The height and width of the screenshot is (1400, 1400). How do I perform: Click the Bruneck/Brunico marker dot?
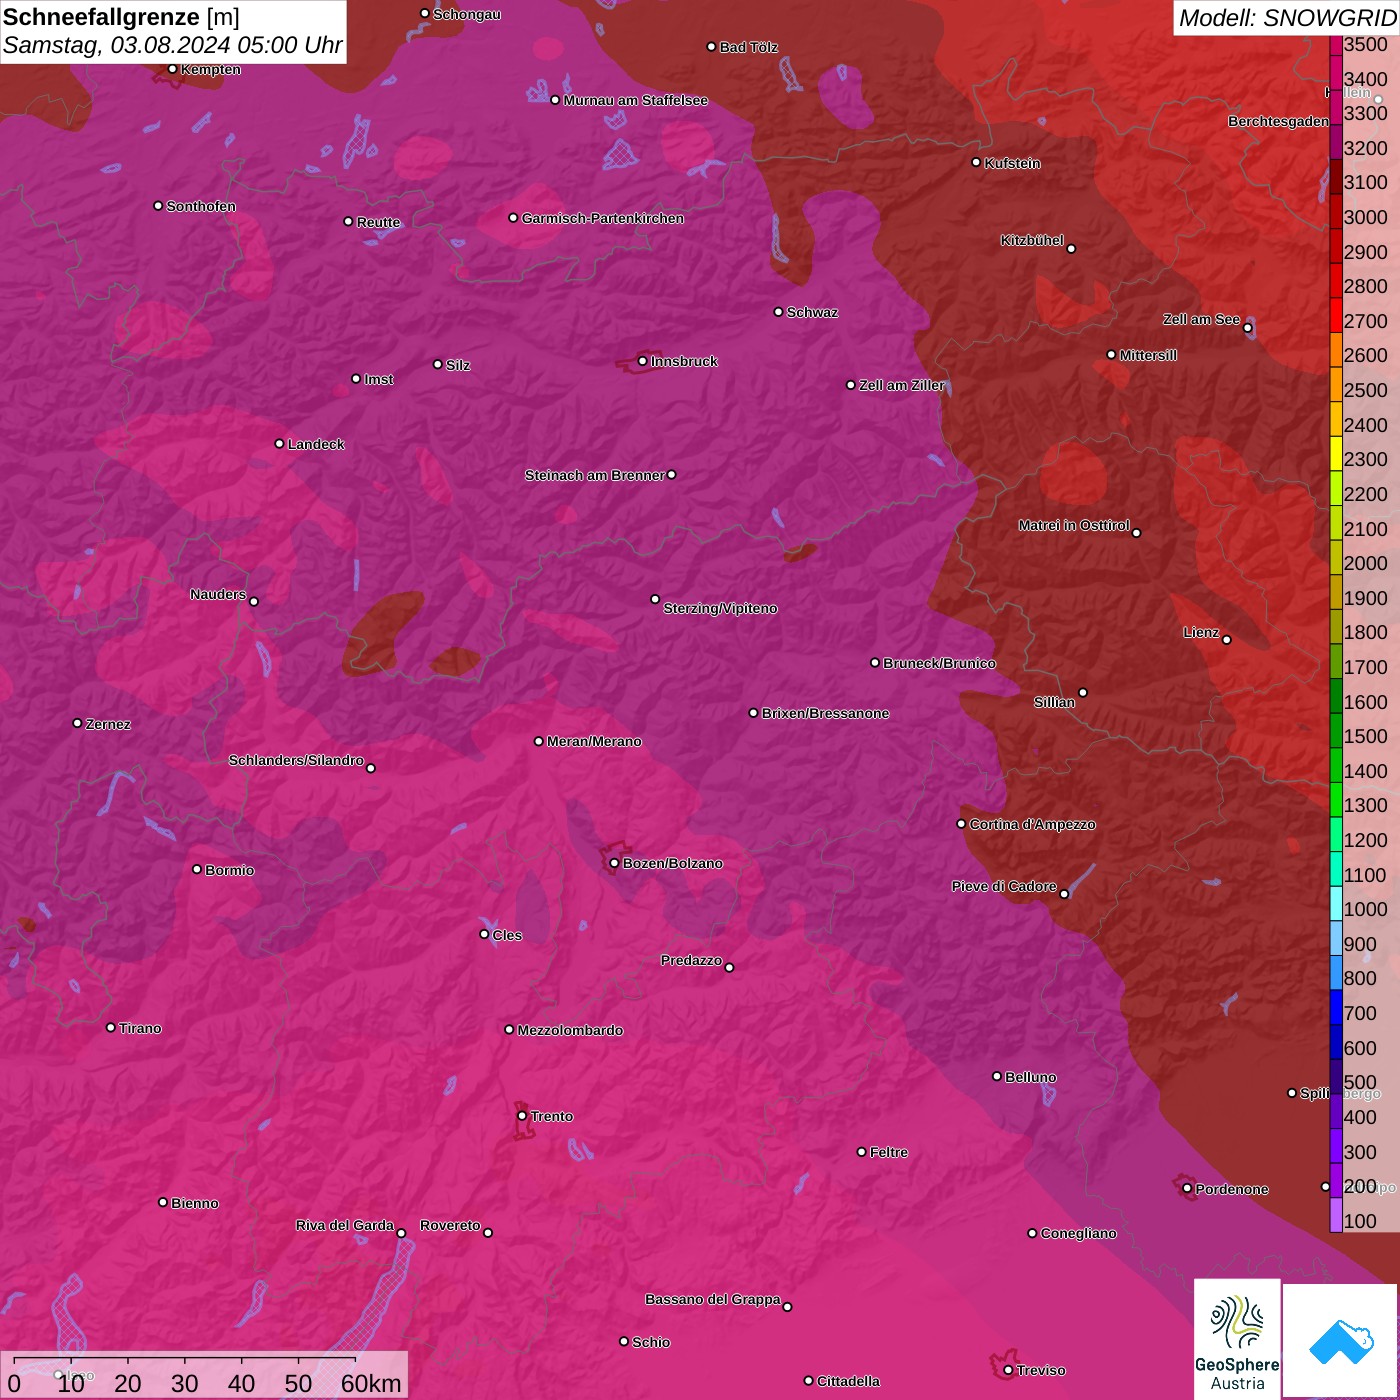[874, 662]
